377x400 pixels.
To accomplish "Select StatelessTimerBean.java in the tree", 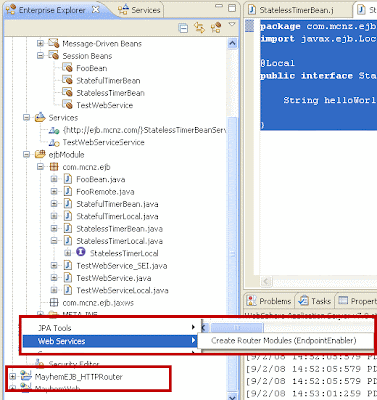I will pyautogui.click(x=119, y=229).
